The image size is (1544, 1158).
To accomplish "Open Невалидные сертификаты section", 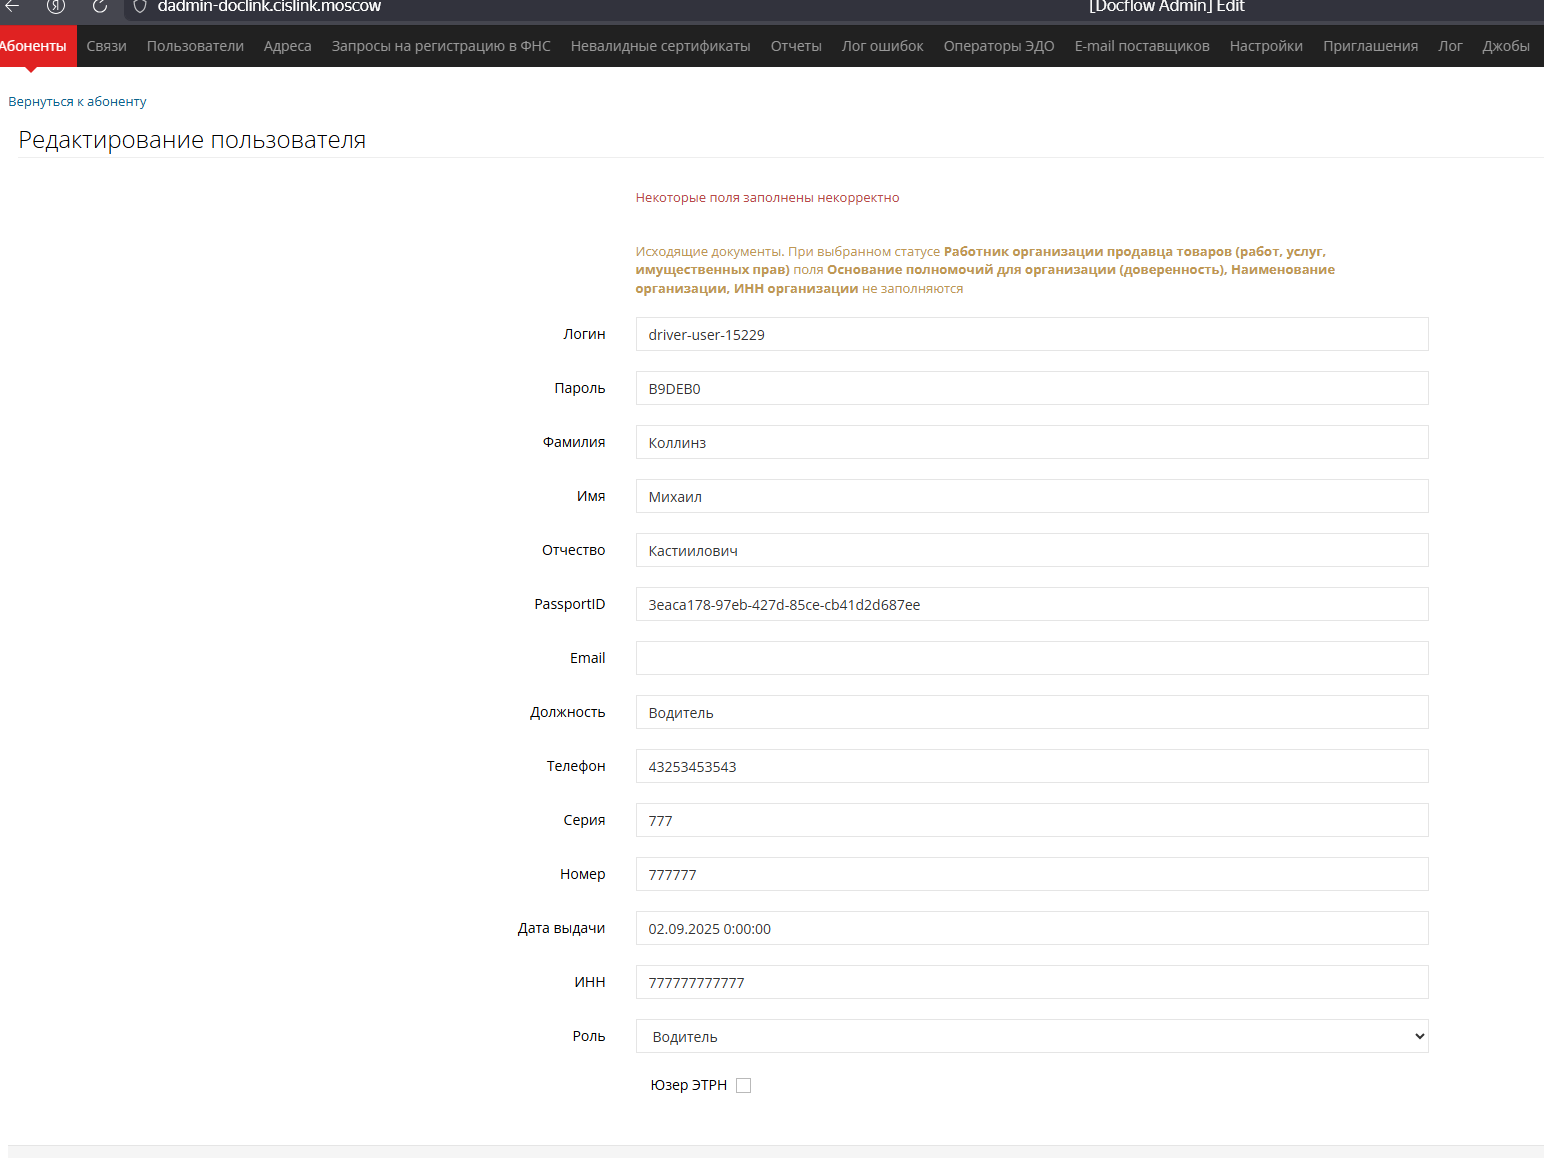I will click(x=660, y=46).
